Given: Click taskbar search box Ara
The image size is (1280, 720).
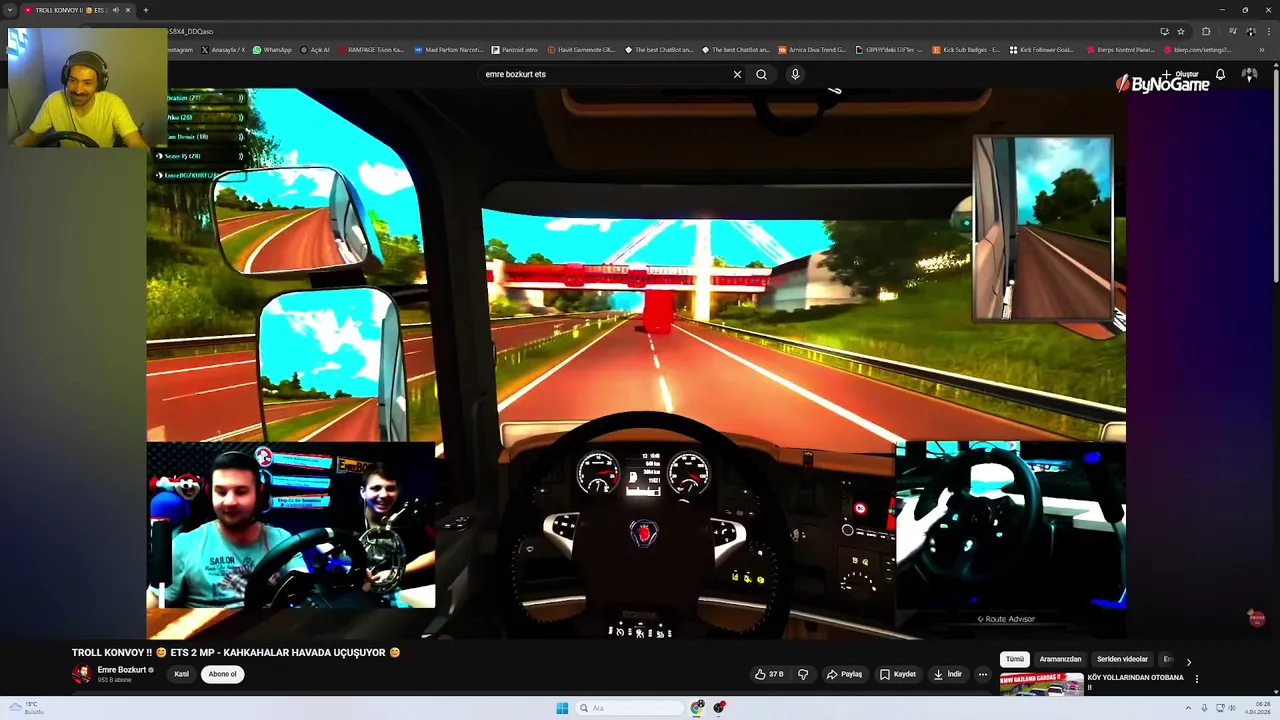Looking at the screenshot, I should coord(630,708).
